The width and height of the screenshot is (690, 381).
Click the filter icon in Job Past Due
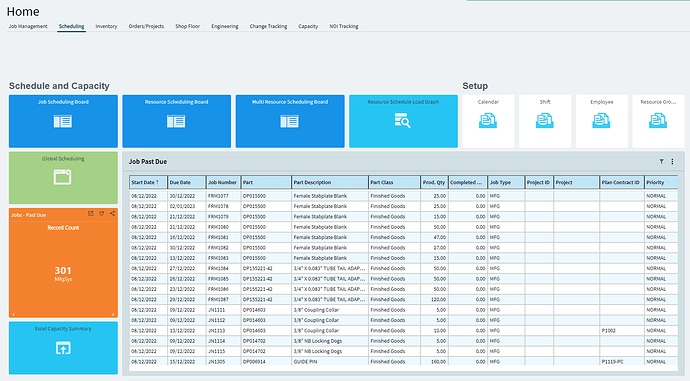(661, 161)
